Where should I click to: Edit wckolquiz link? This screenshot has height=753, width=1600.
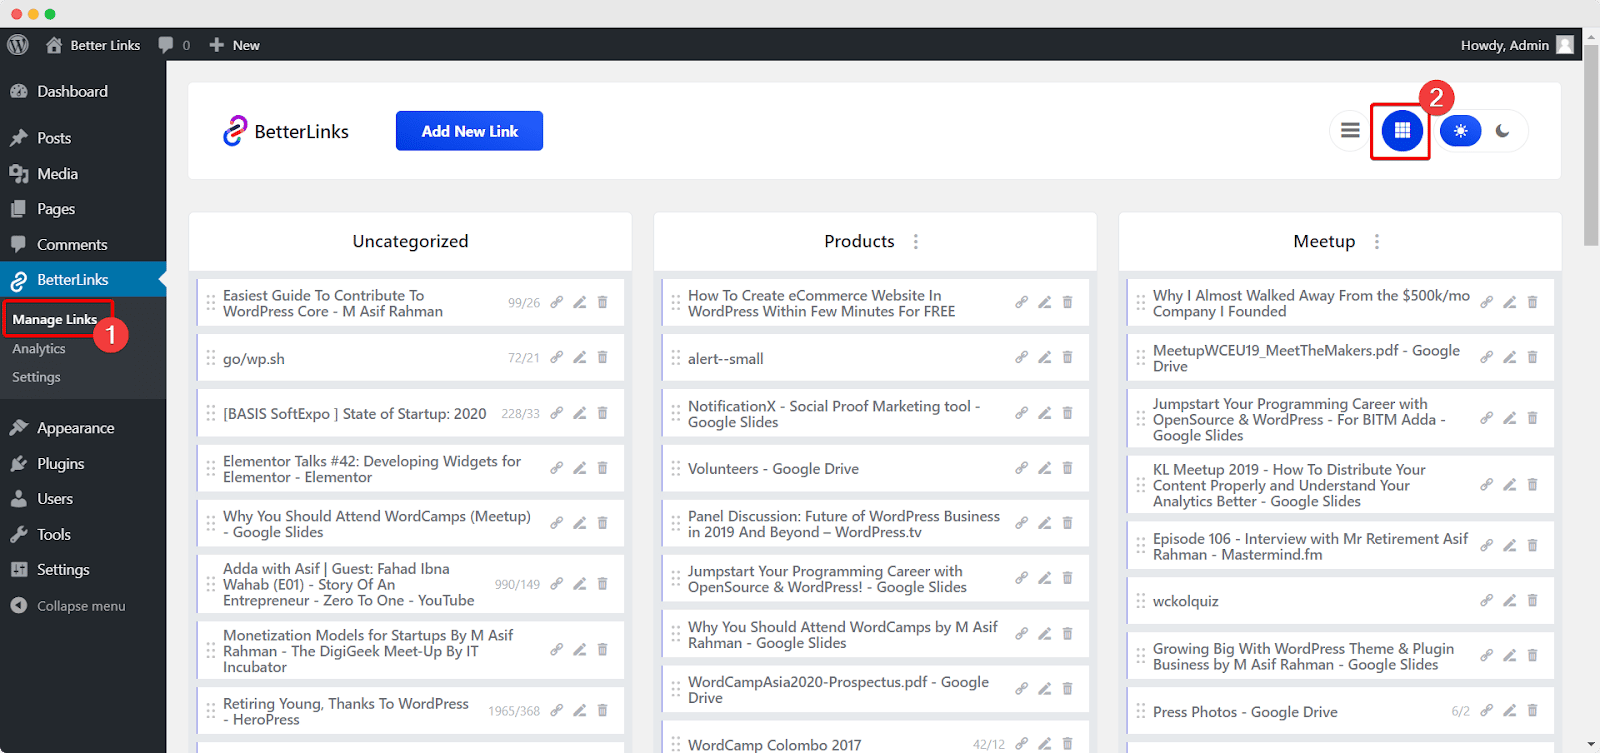pos(1509,600)
